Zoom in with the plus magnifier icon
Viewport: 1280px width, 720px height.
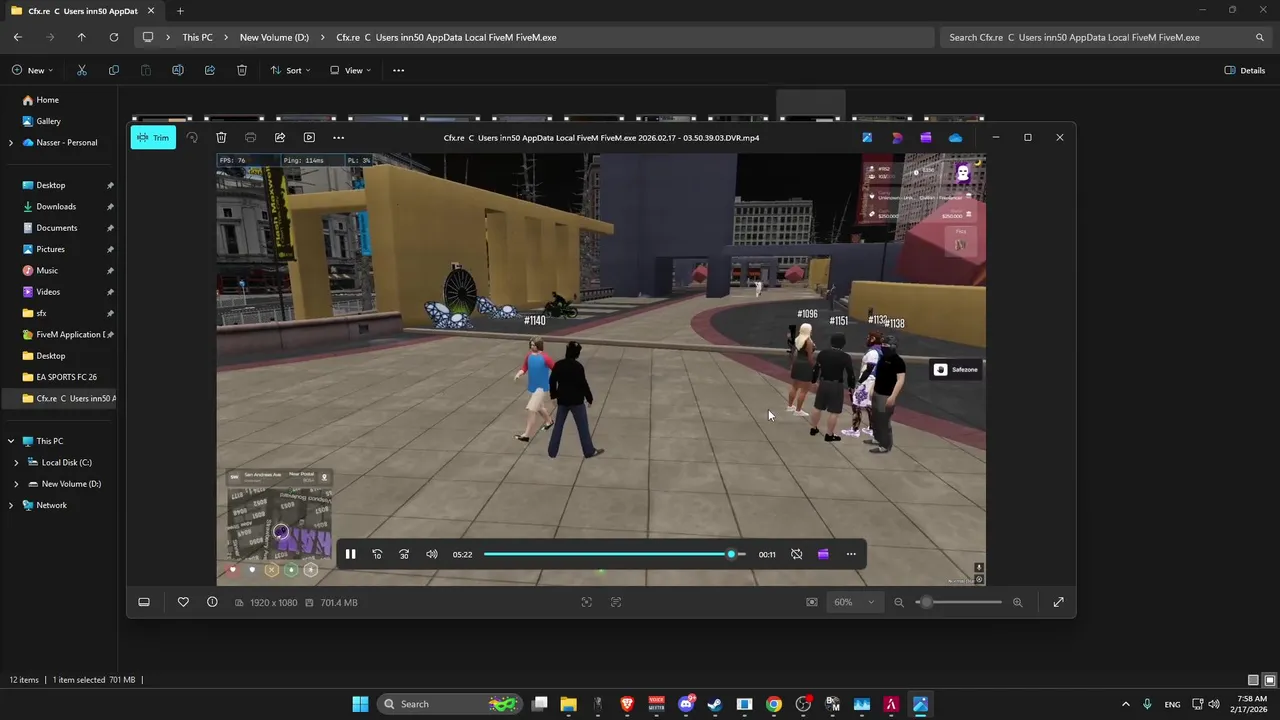point(1018,602)
